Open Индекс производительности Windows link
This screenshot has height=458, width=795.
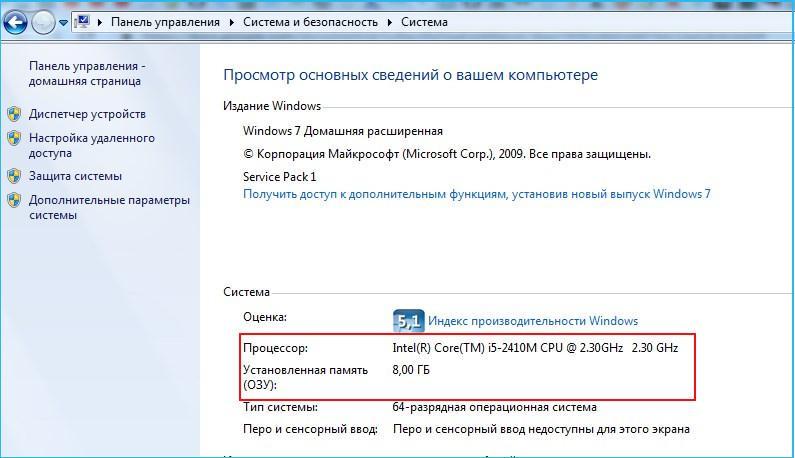[x=533, y=321]
